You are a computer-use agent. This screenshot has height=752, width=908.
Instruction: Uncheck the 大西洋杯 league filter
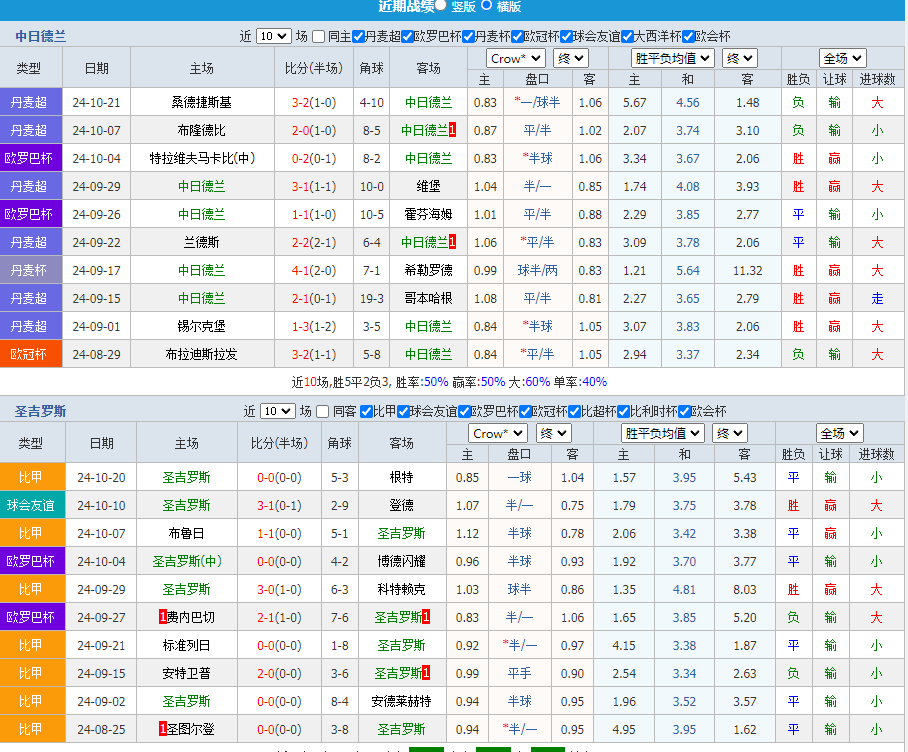[x=627, y=36]
